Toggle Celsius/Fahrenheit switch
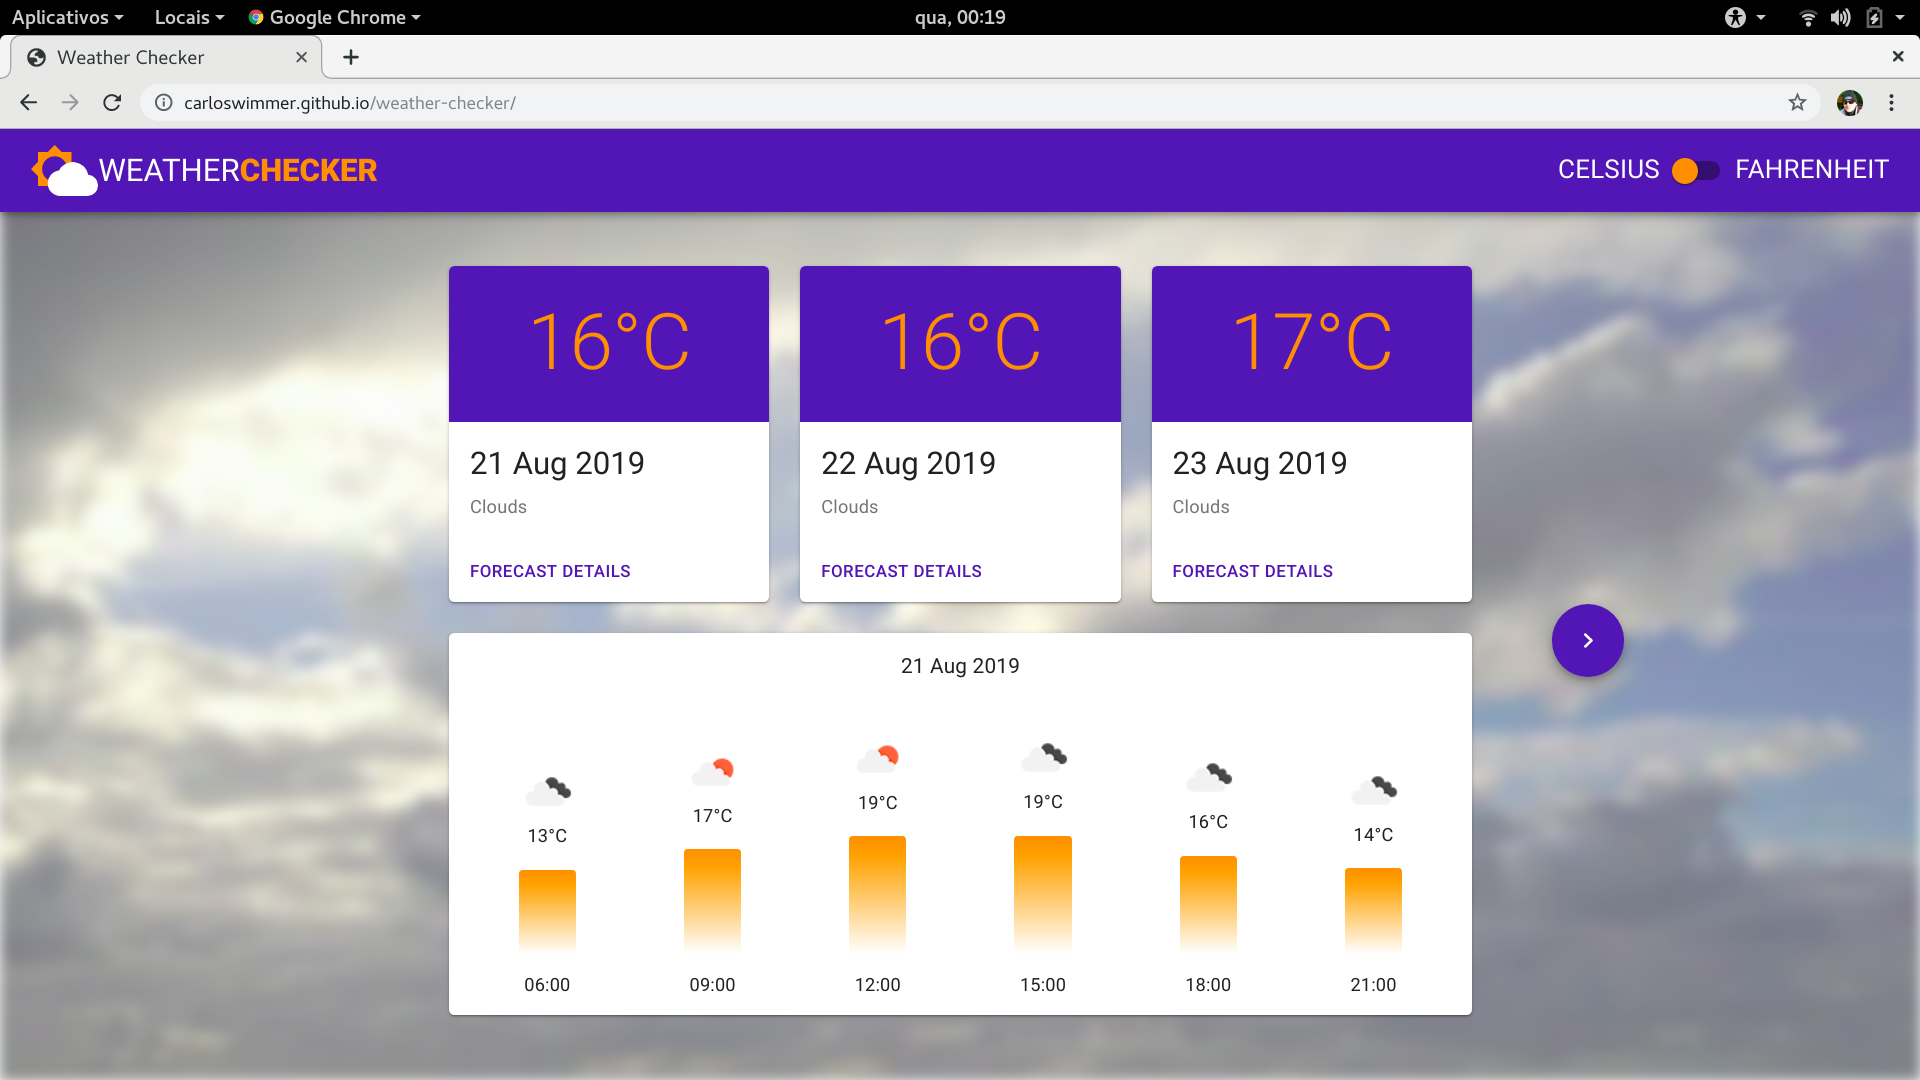This screenshot has height=1080, width=1920. [x=1696, y=171]
